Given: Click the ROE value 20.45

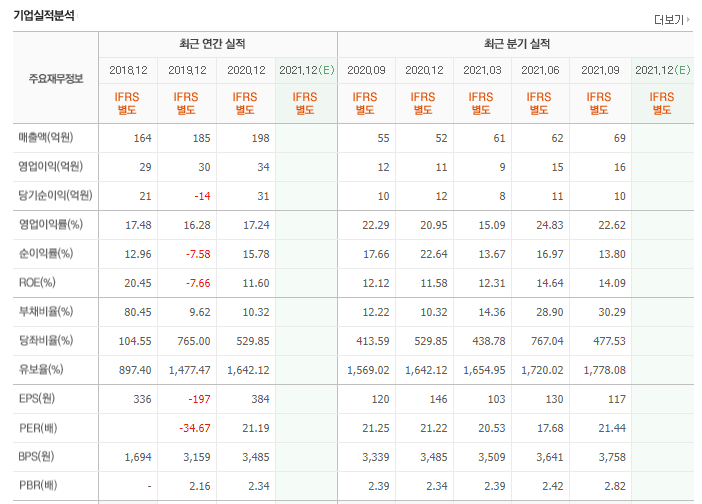Looking at the screenshot, I should pos(138,283).
